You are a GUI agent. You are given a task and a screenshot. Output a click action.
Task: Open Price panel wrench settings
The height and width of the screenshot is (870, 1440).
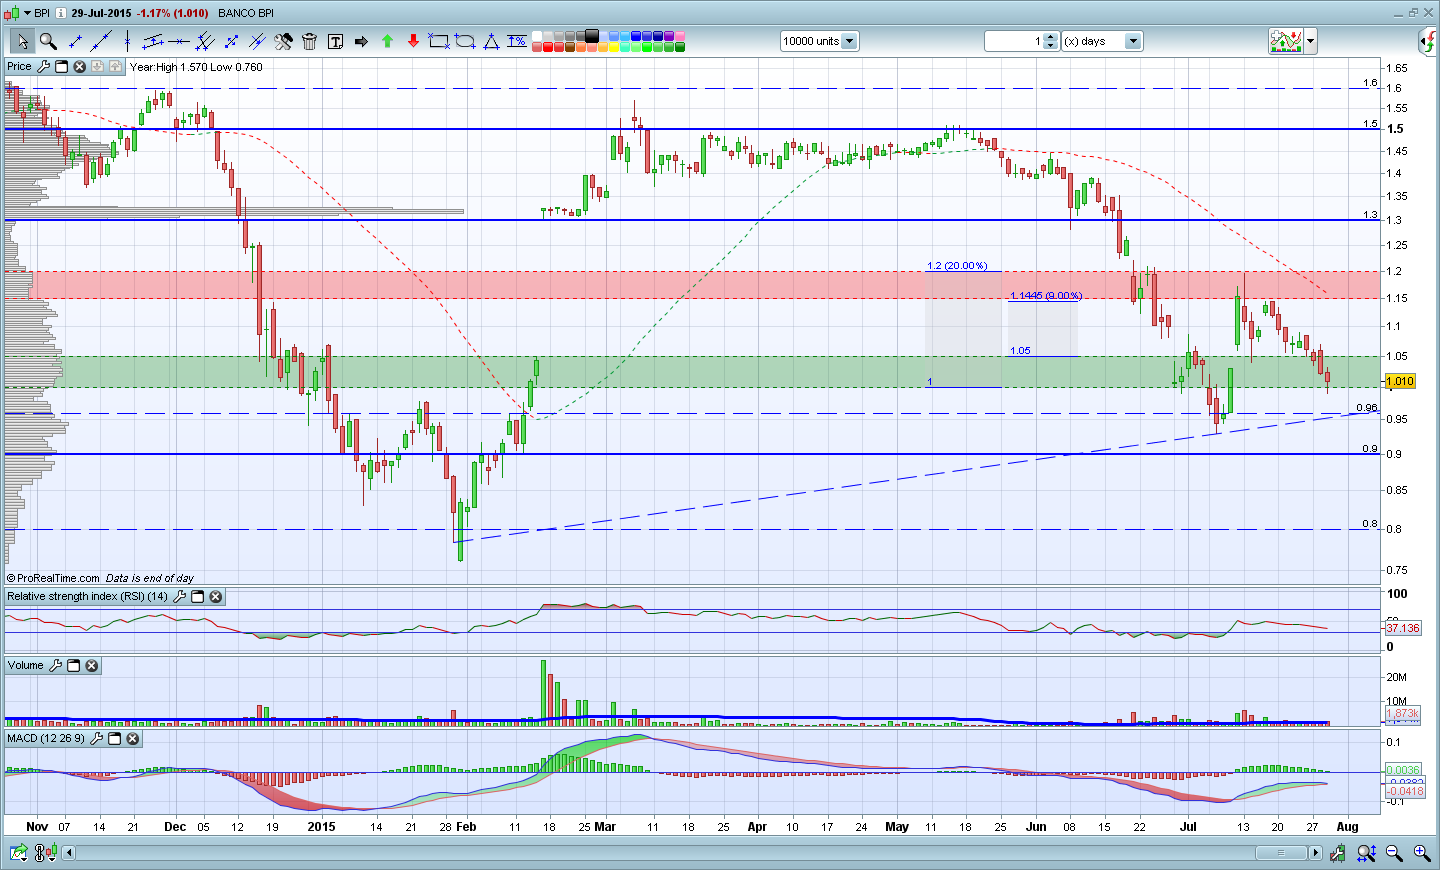pos(43,67)
